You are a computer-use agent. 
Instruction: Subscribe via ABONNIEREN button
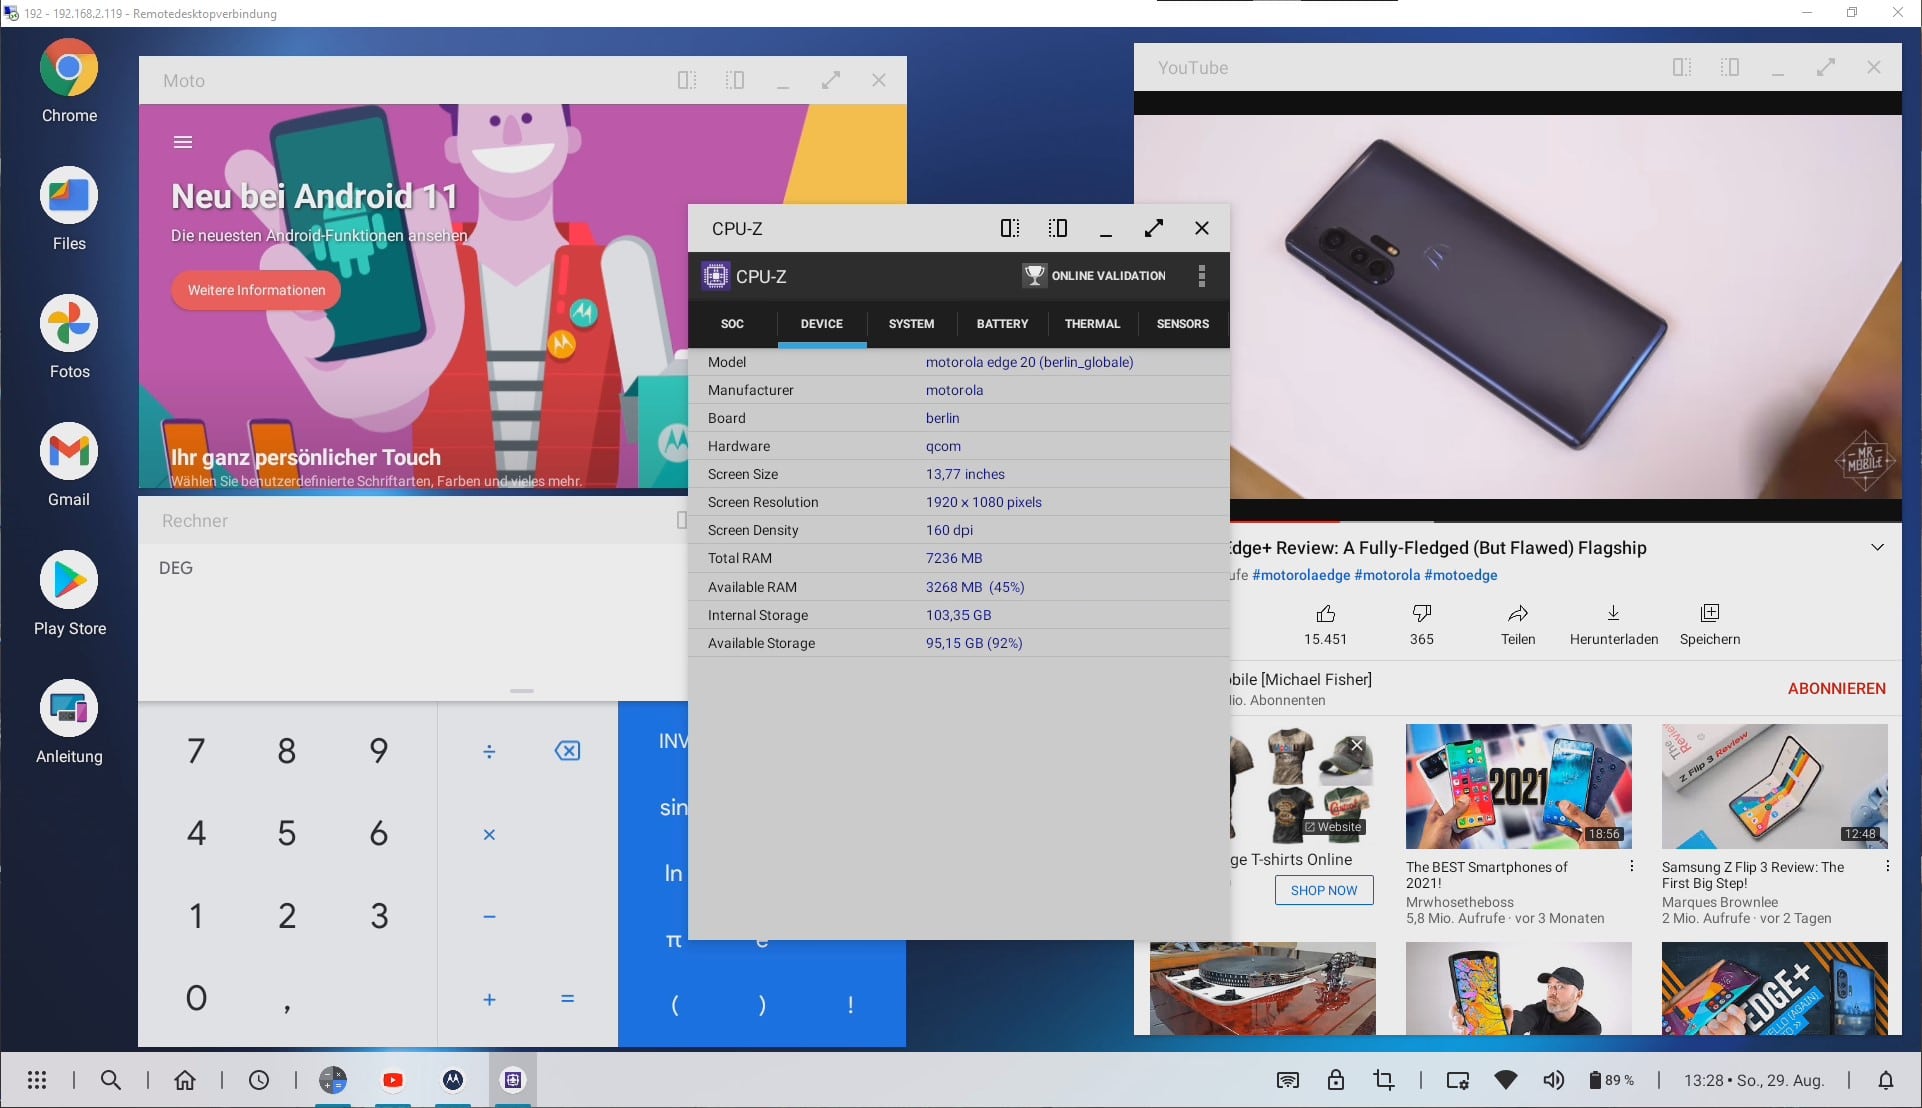click(1836, 688)
